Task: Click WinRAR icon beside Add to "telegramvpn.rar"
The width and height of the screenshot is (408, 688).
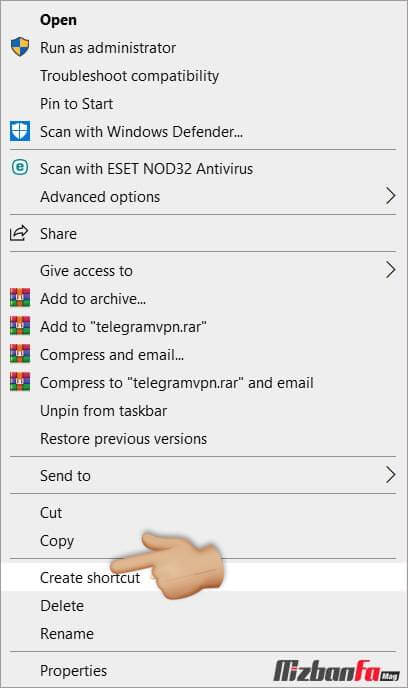Action: [20, 326]
